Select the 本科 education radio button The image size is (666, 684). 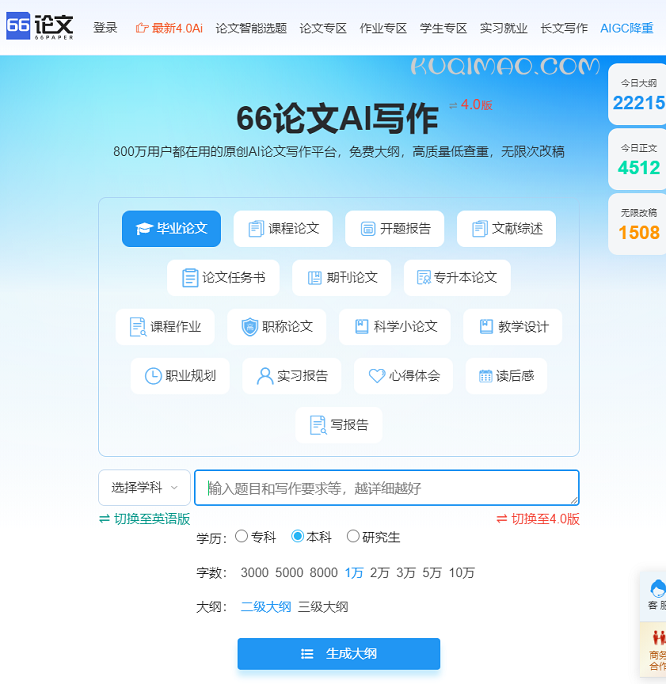[x=297, y=536]
